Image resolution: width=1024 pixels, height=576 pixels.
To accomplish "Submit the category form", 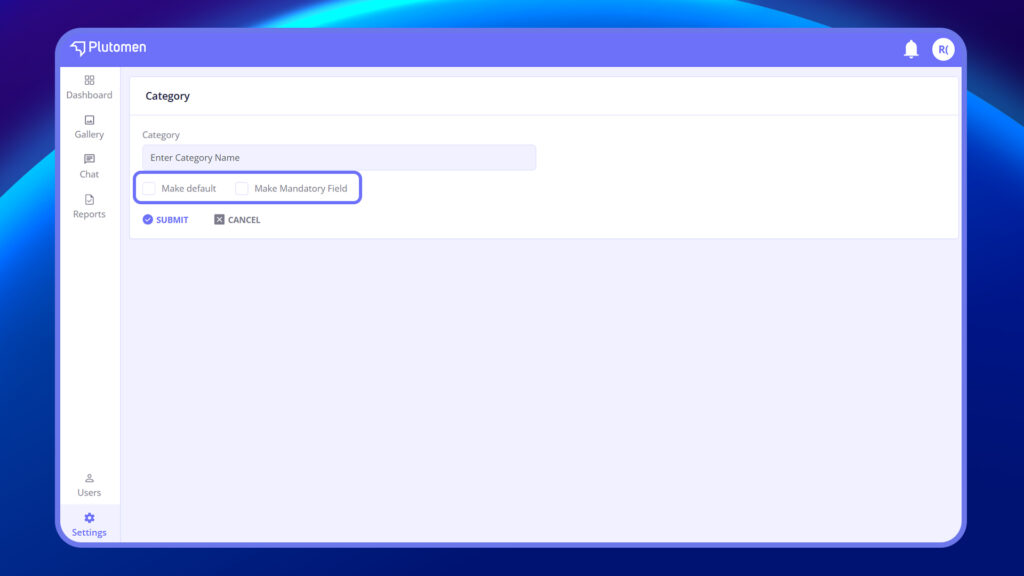I will click(x=165, y=219).
